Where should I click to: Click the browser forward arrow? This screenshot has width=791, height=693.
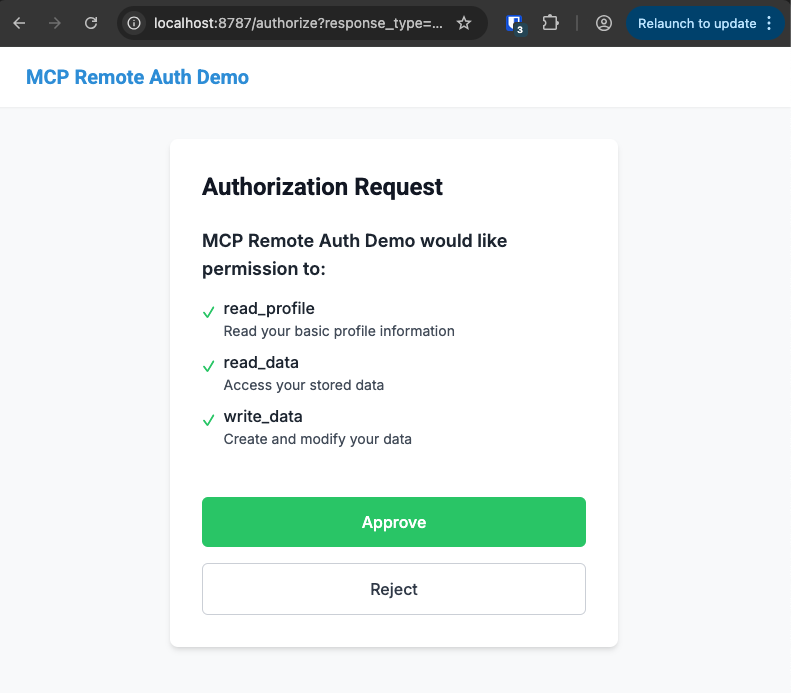pos(55,23)
